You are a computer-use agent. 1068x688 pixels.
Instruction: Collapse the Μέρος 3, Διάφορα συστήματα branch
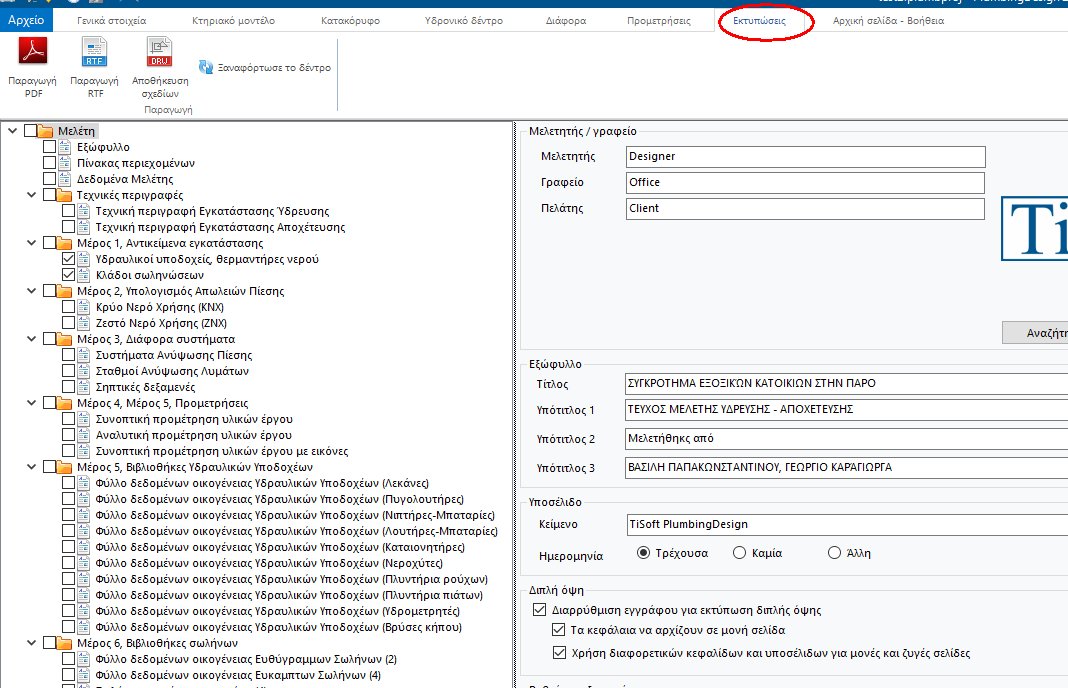30,339
